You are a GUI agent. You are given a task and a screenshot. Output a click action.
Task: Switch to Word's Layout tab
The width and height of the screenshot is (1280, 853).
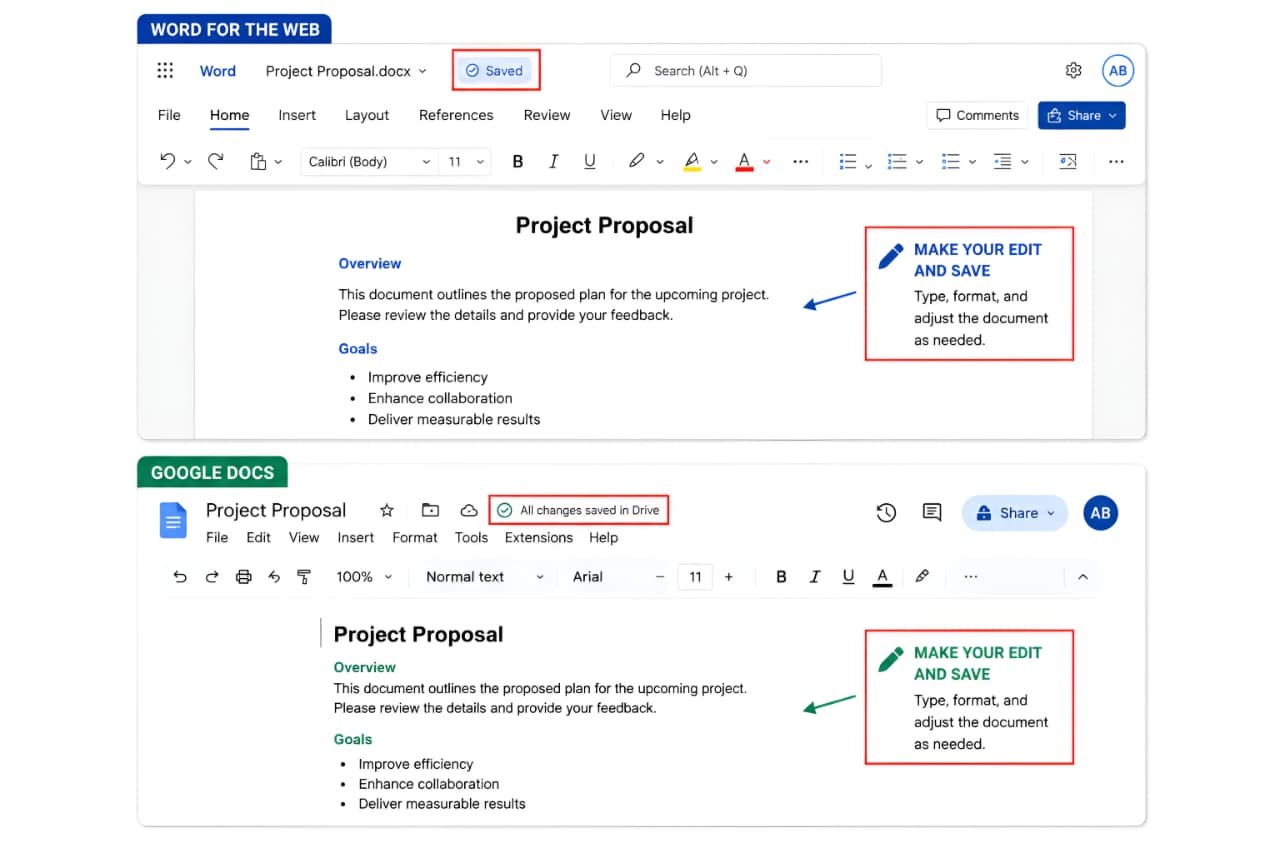367,115
